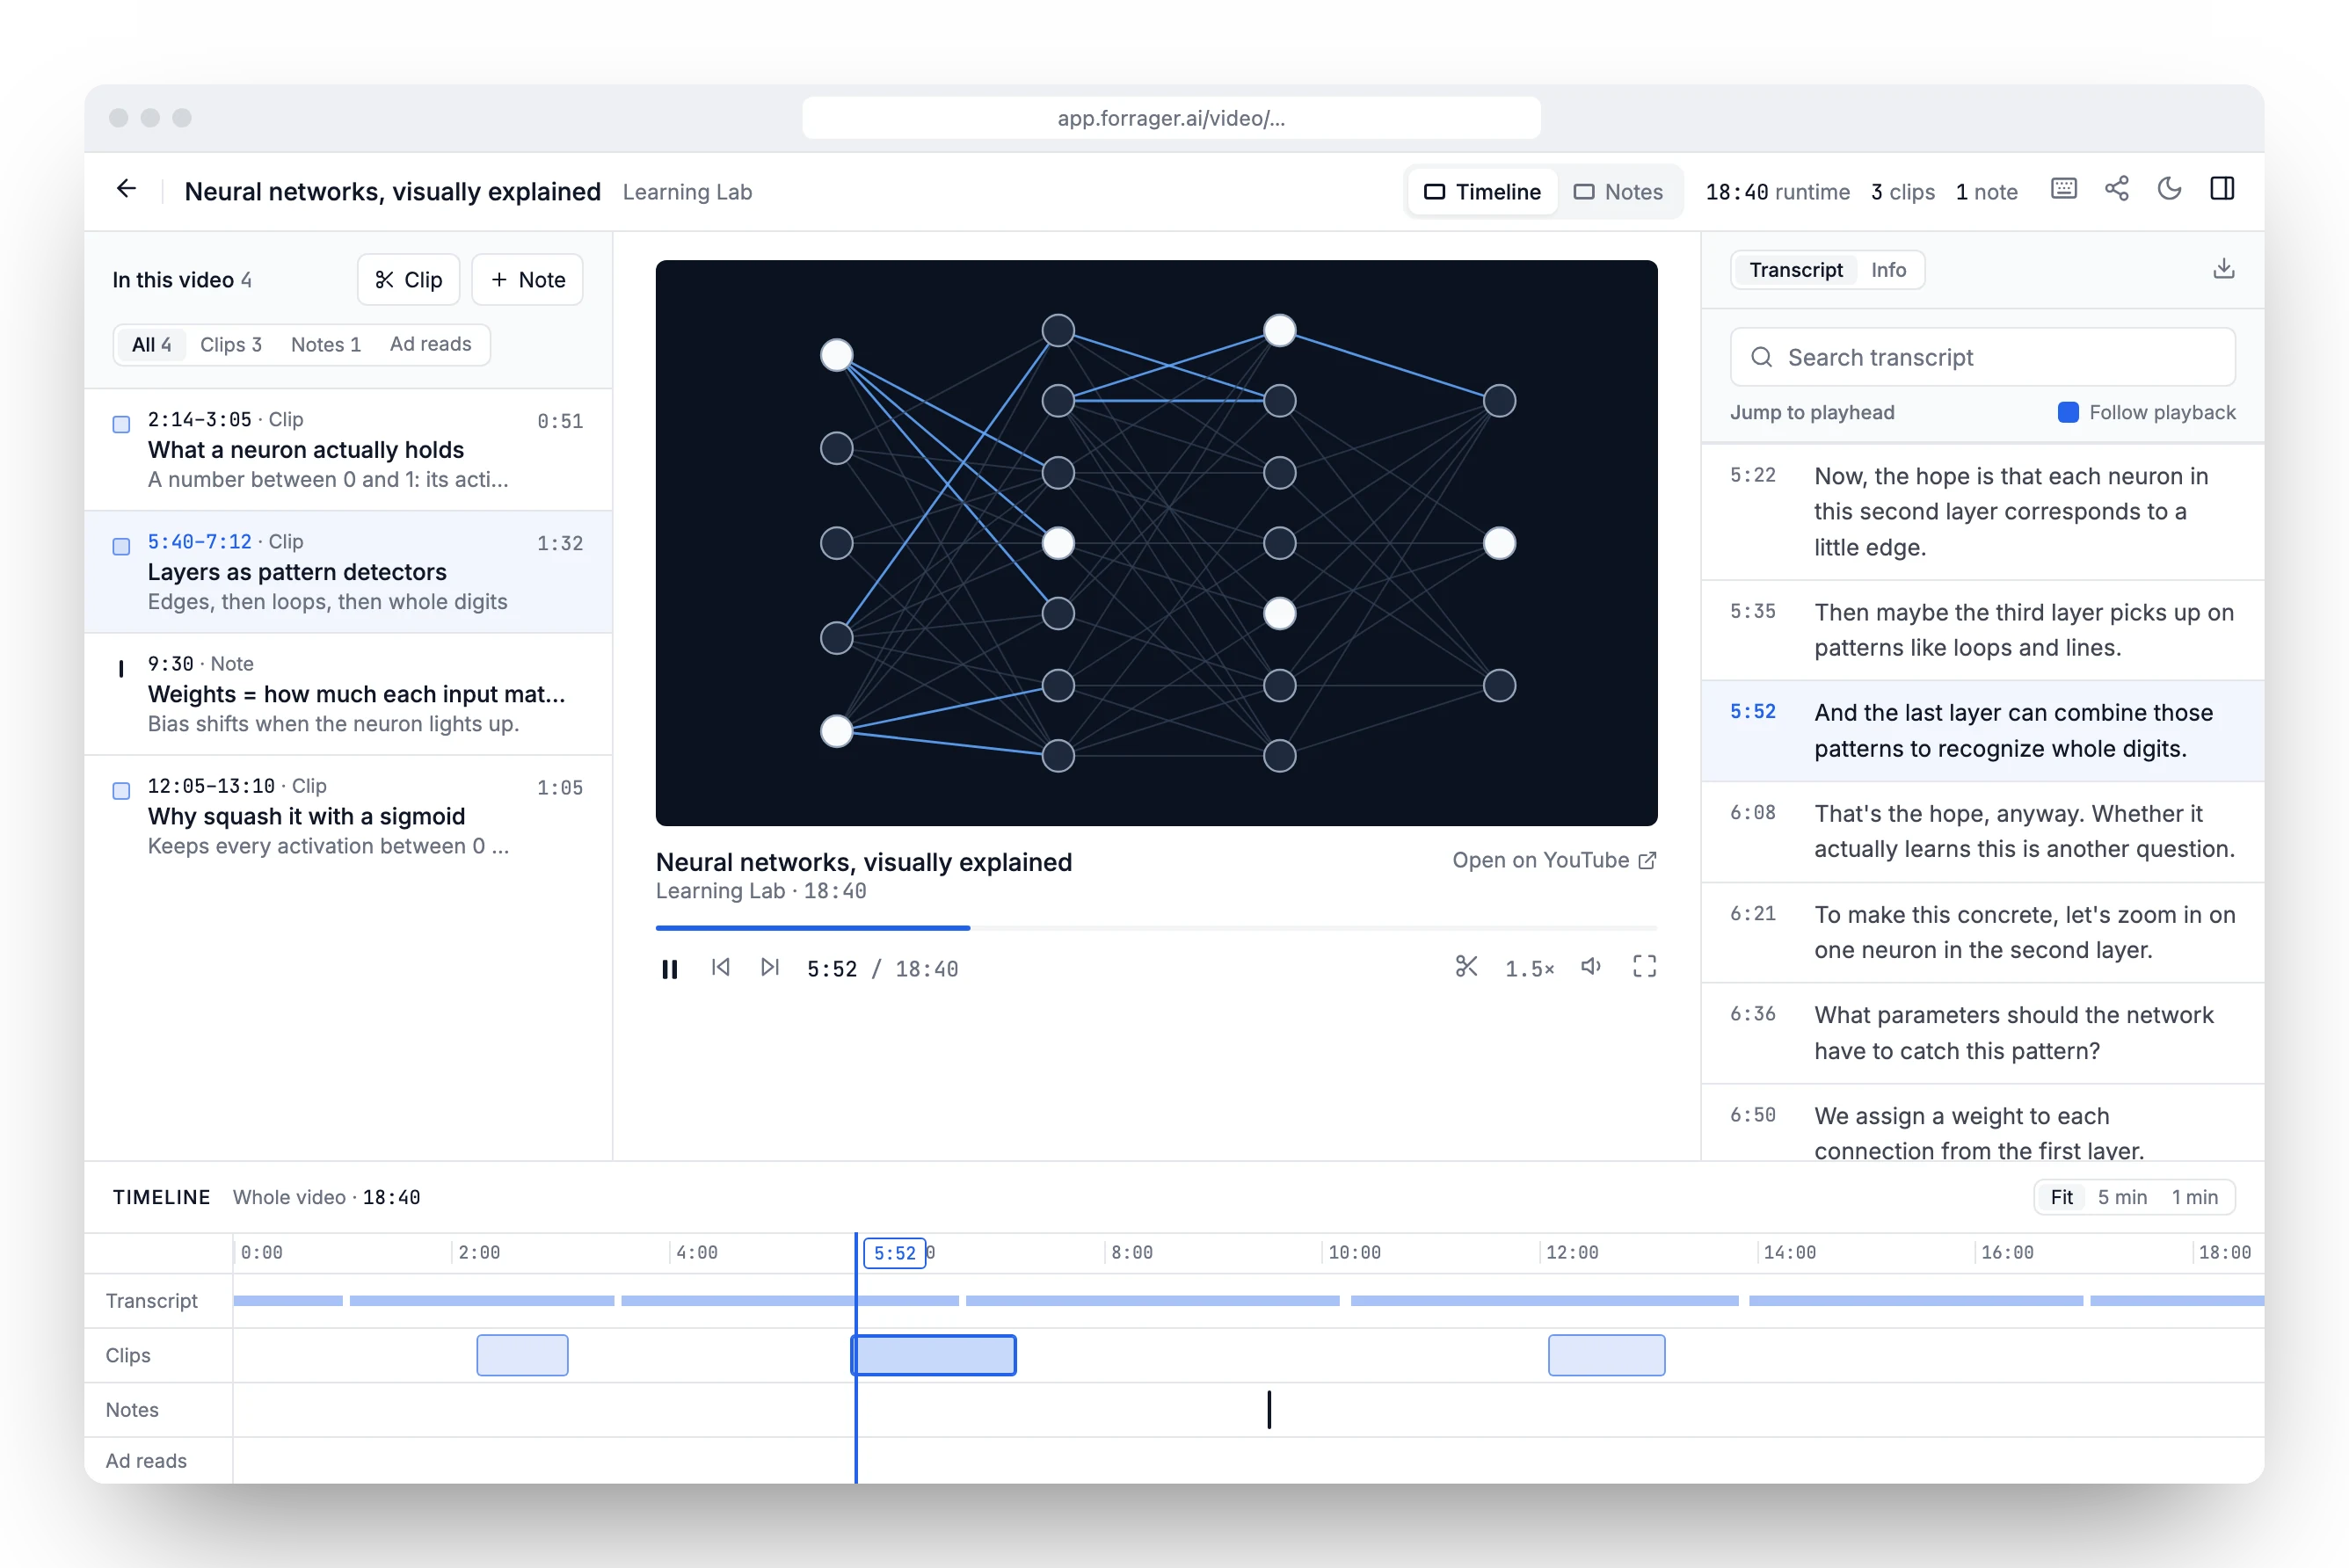This screenshot has height=1568, width=2349.
Task: Click Jump to playhead
Action: pos(1812,412)
